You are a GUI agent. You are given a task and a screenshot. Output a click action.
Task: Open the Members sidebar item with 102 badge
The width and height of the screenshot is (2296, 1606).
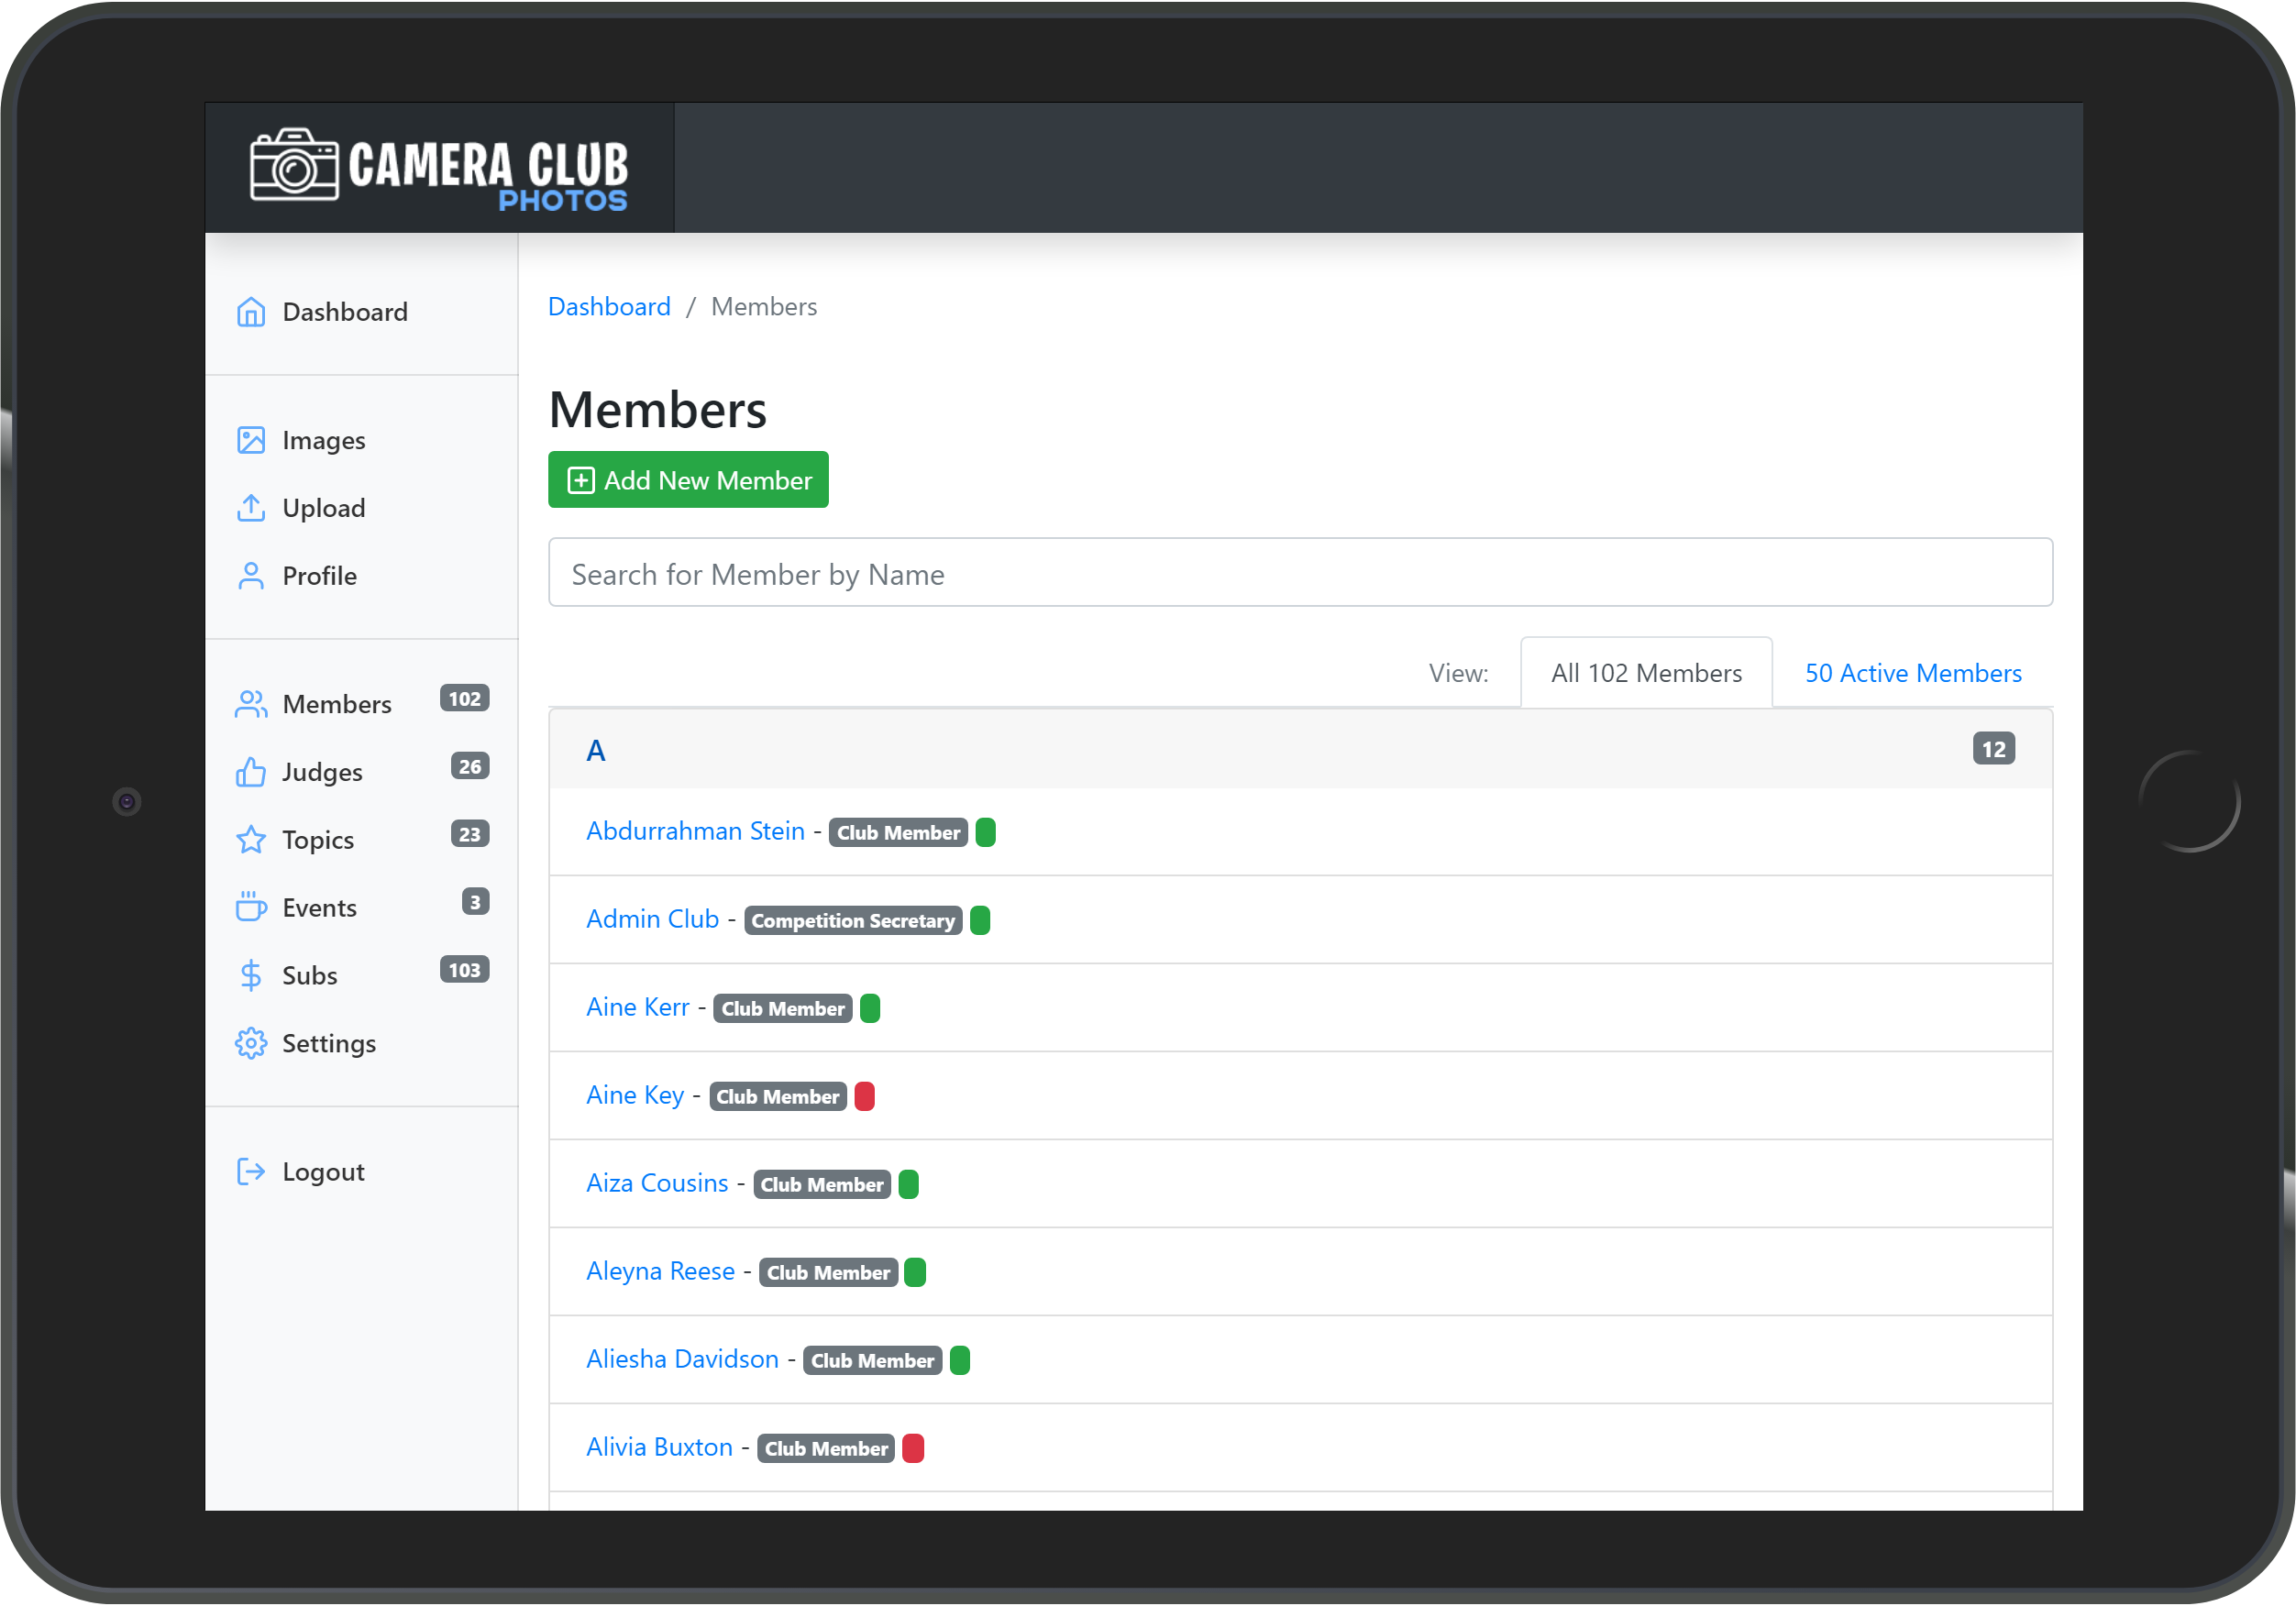(337, 704)
